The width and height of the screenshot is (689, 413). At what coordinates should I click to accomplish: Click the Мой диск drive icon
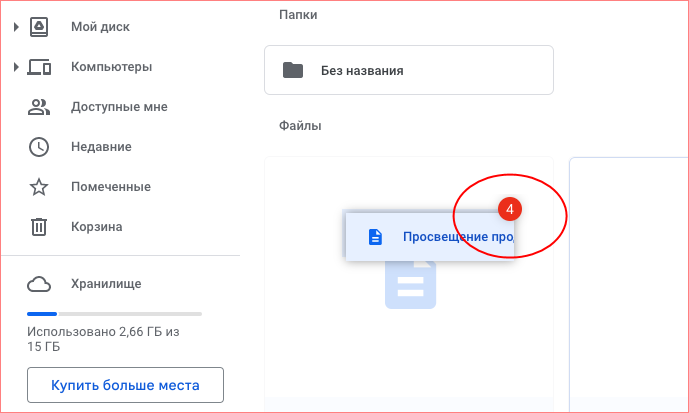coord(39,27)
